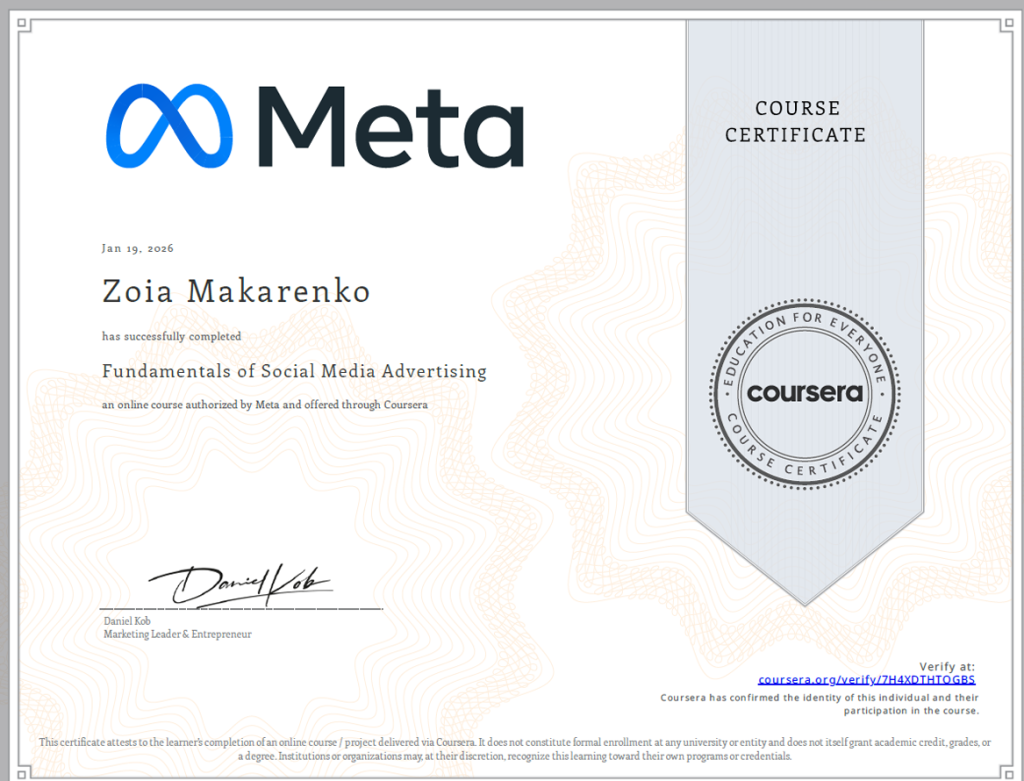Select the recipient name Zoia Makarenko
The height and width of the screenshot is (781, 1024).
coord(236,292)
